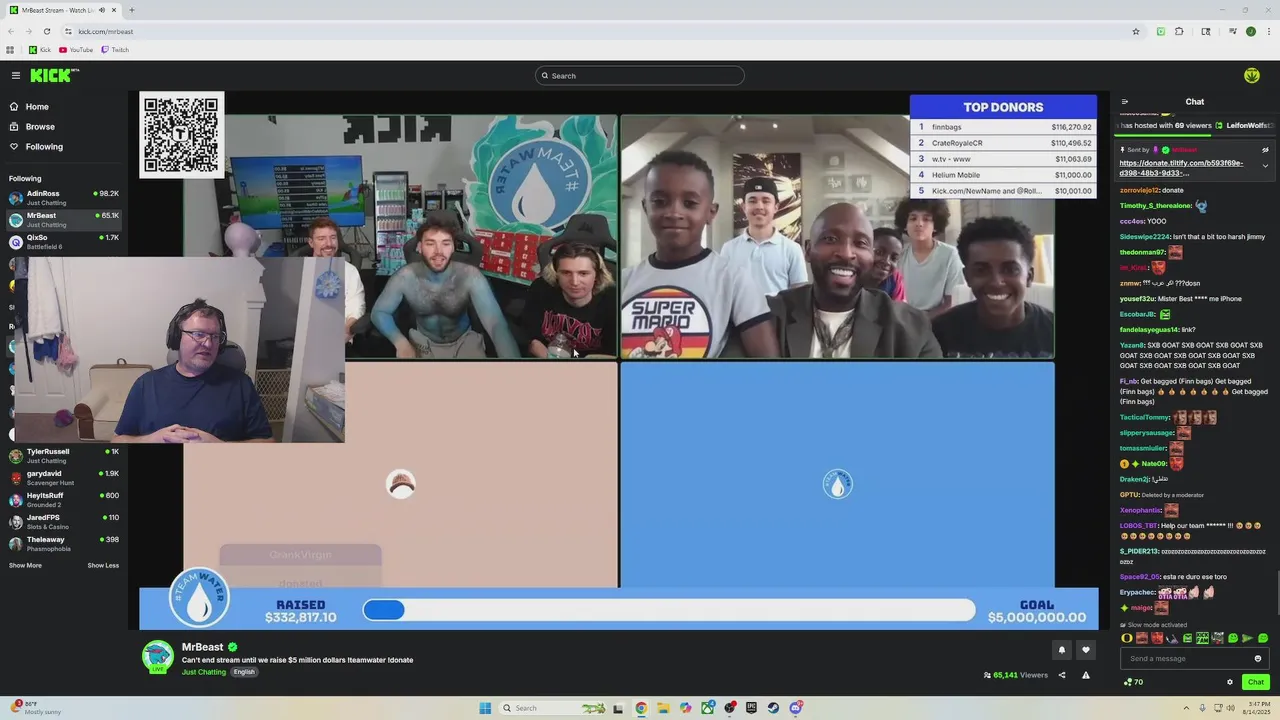Viewport: 1280px width, 720px height.
Task: Click the stream QR code
Action: pyautogui.click(x=182, y=135)
